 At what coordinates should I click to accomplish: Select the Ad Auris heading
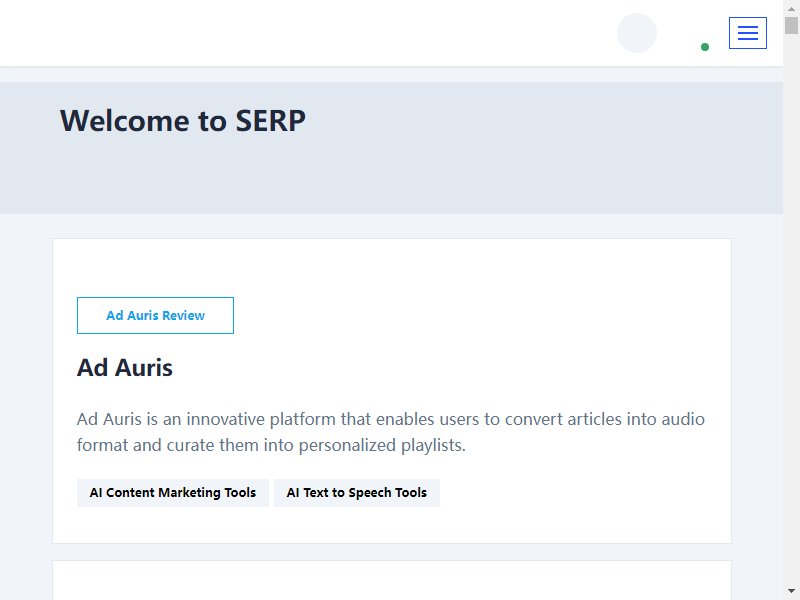[124, 367]
